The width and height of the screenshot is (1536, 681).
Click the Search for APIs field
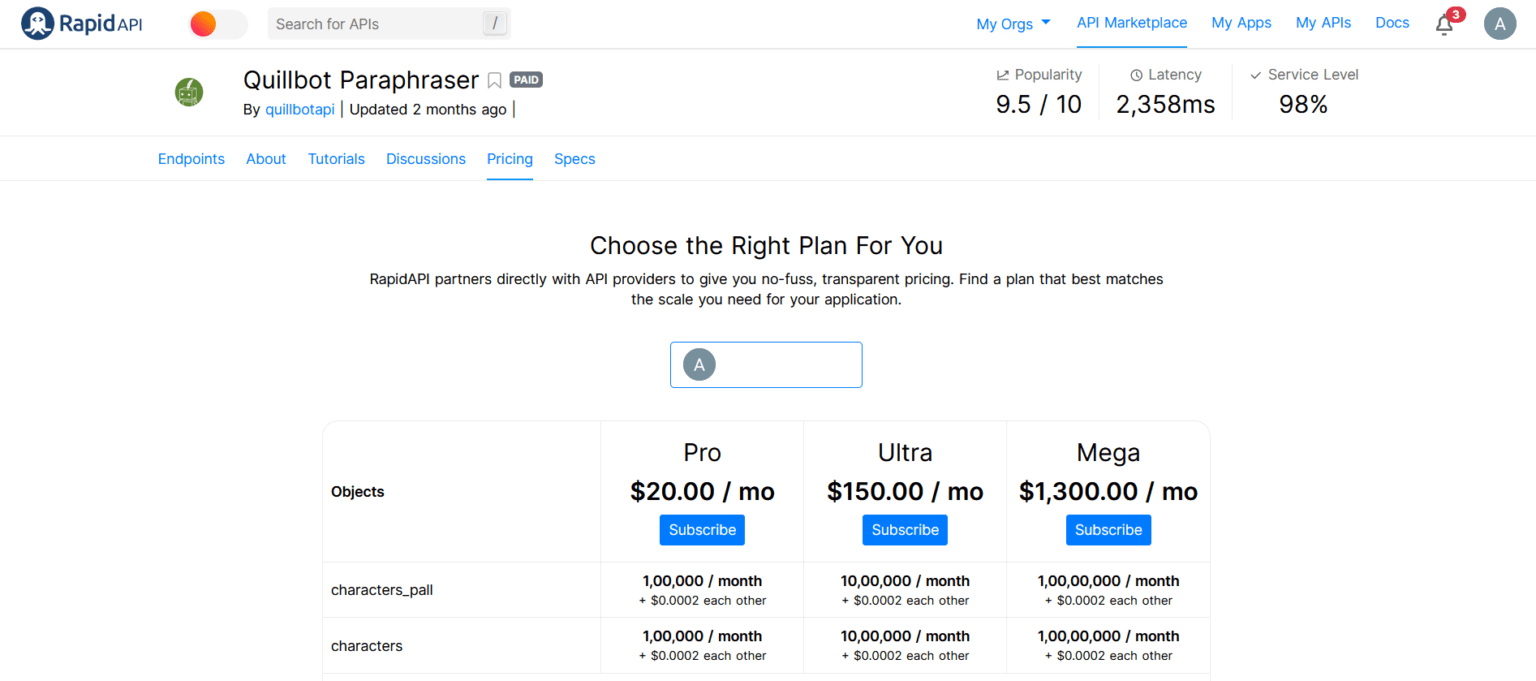tap(389, 24)
